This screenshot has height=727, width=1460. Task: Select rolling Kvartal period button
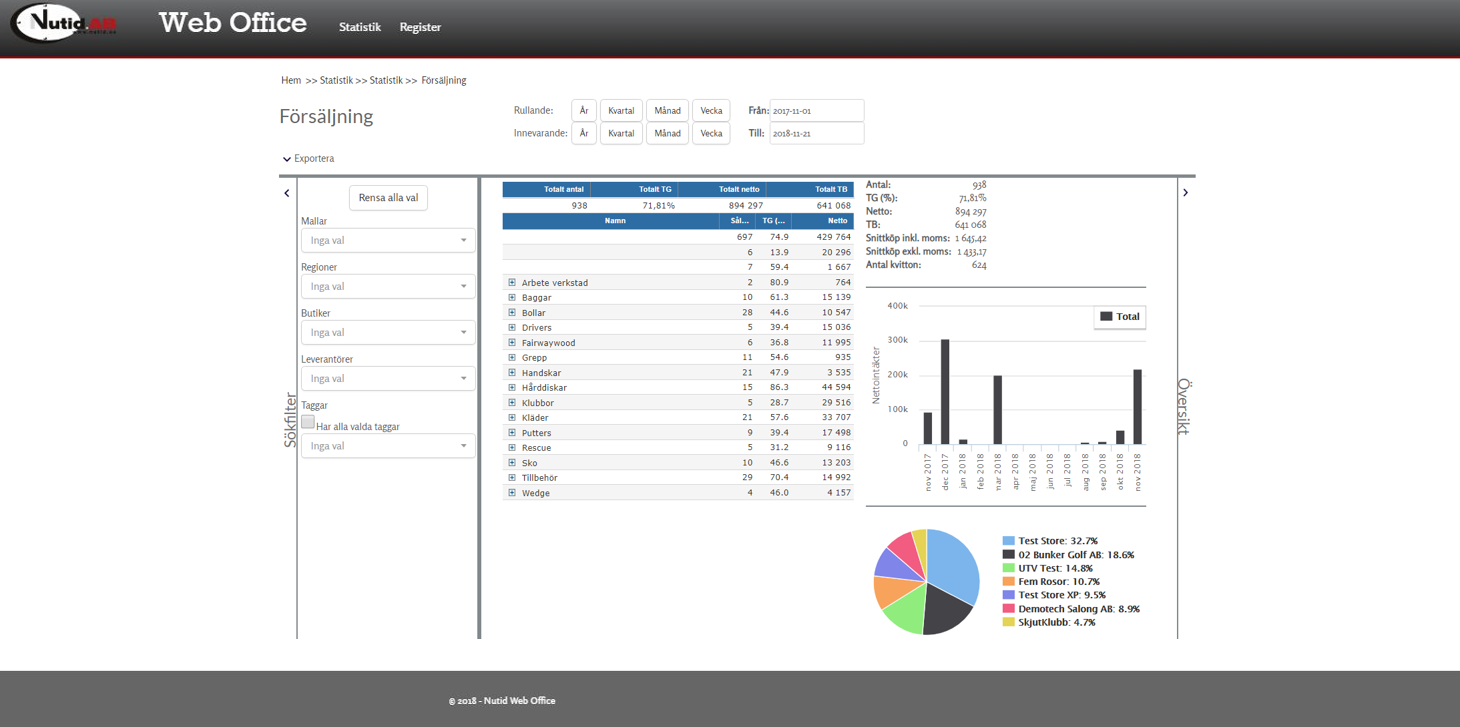pos(621,111)
